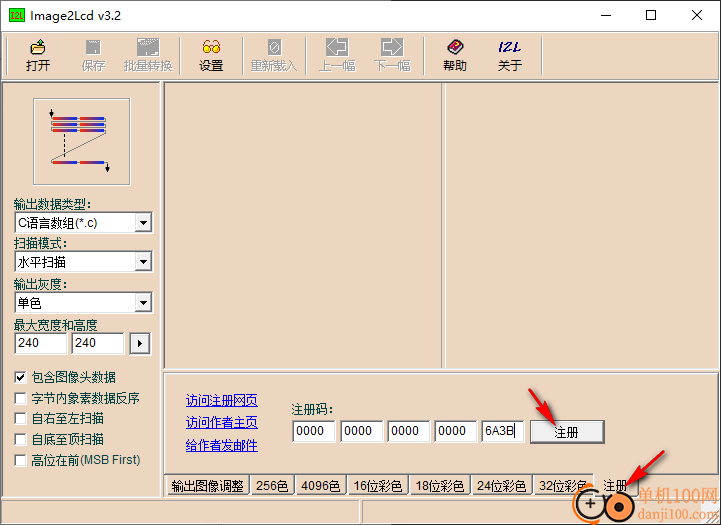721x525 pixels.
Task: Open the 给作者发邮件 link
Action: pos(222,445)
